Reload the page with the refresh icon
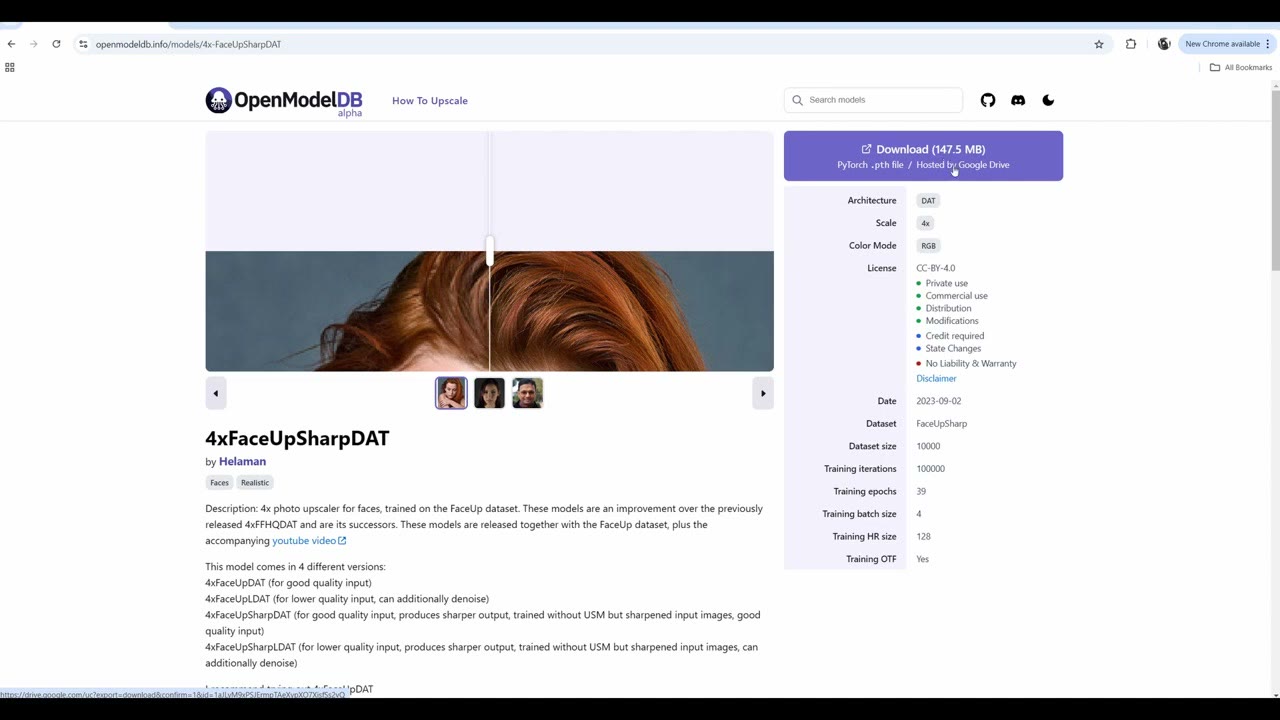Screen dimensions: 1280x720 point(56,44)
